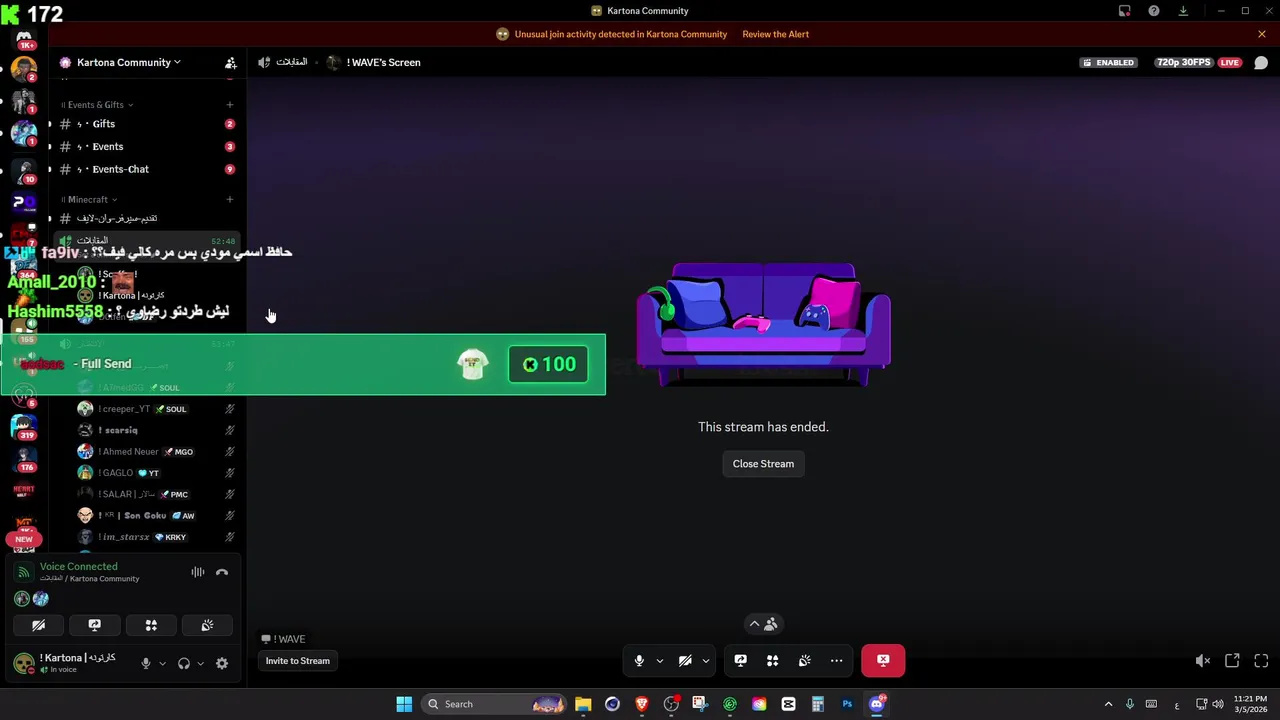The width and height of the screenshot is (1280, 720).
Task: Collapse the Events & Gifts category
Action: point(97,105)
